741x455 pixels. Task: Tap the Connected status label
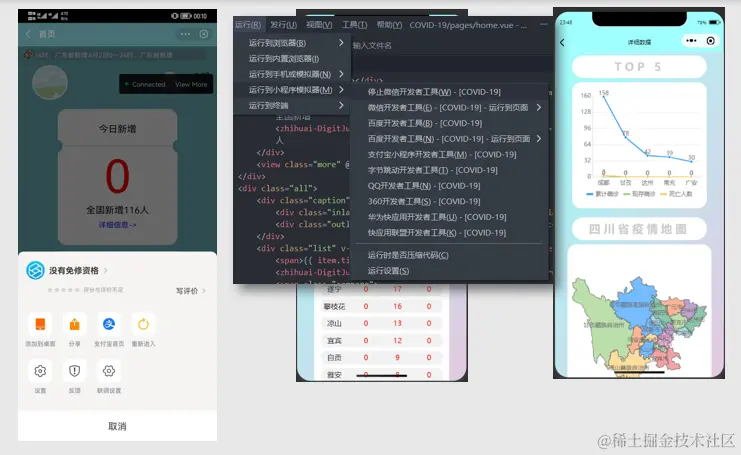tap(148, 84)
